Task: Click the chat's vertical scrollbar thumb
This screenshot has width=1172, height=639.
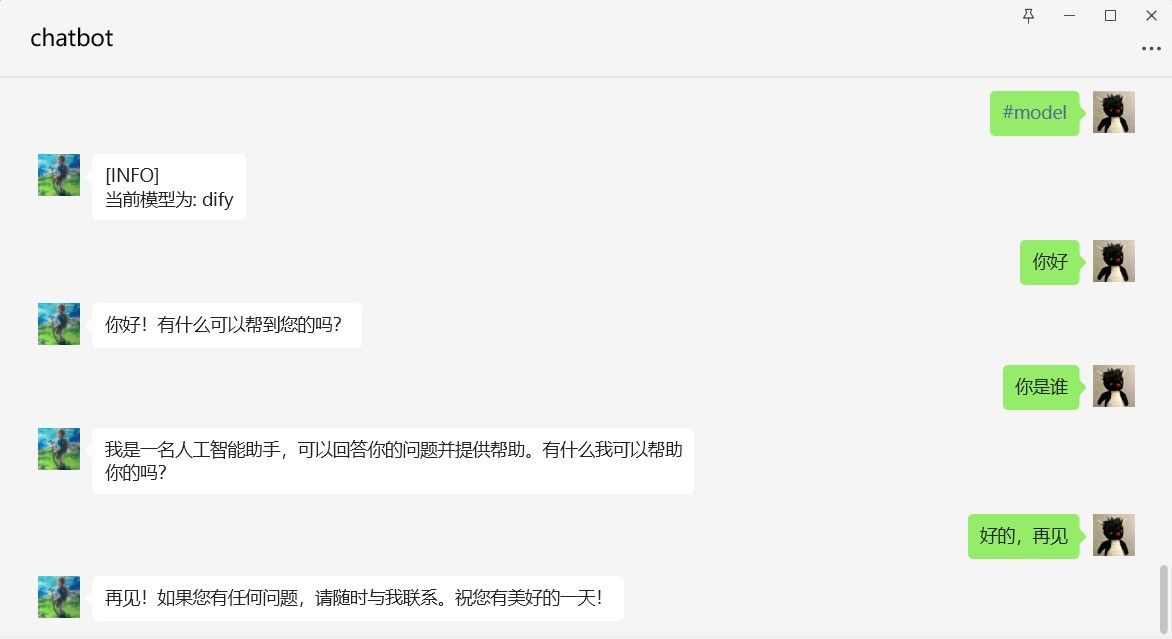Action: [1163, 599]
